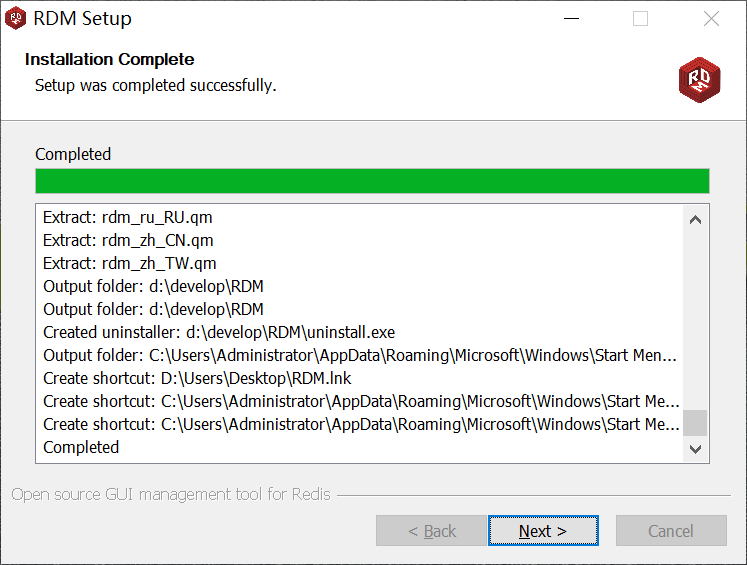This screenshot has width=747, height=565.
Task: Click the green installation progress bar
Action: click(372, 181)
